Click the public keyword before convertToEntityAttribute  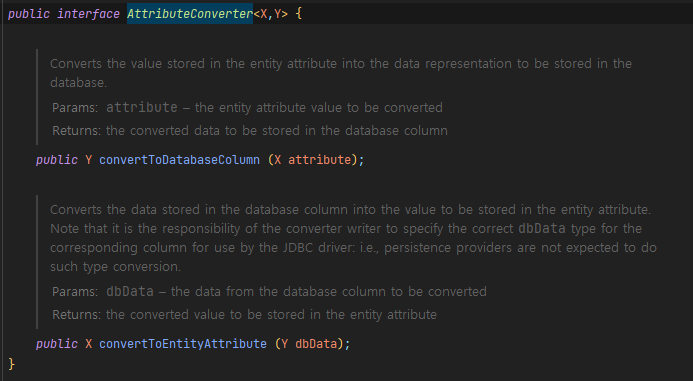tap(57, 343)
